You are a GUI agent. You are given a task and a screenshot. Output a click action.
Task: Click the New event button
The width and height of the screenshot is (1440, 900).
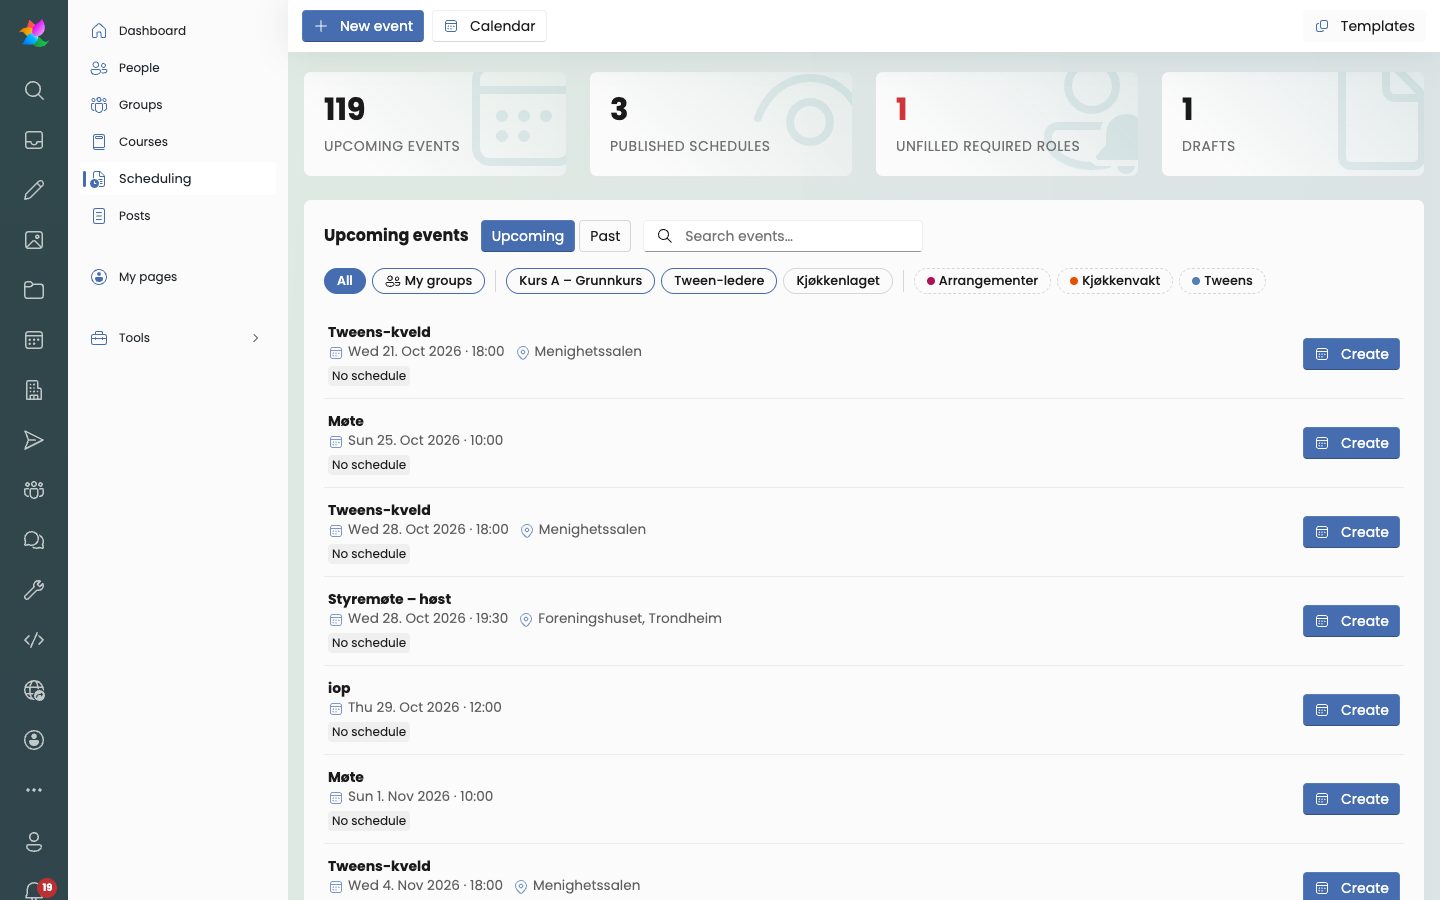coord(363,26)
